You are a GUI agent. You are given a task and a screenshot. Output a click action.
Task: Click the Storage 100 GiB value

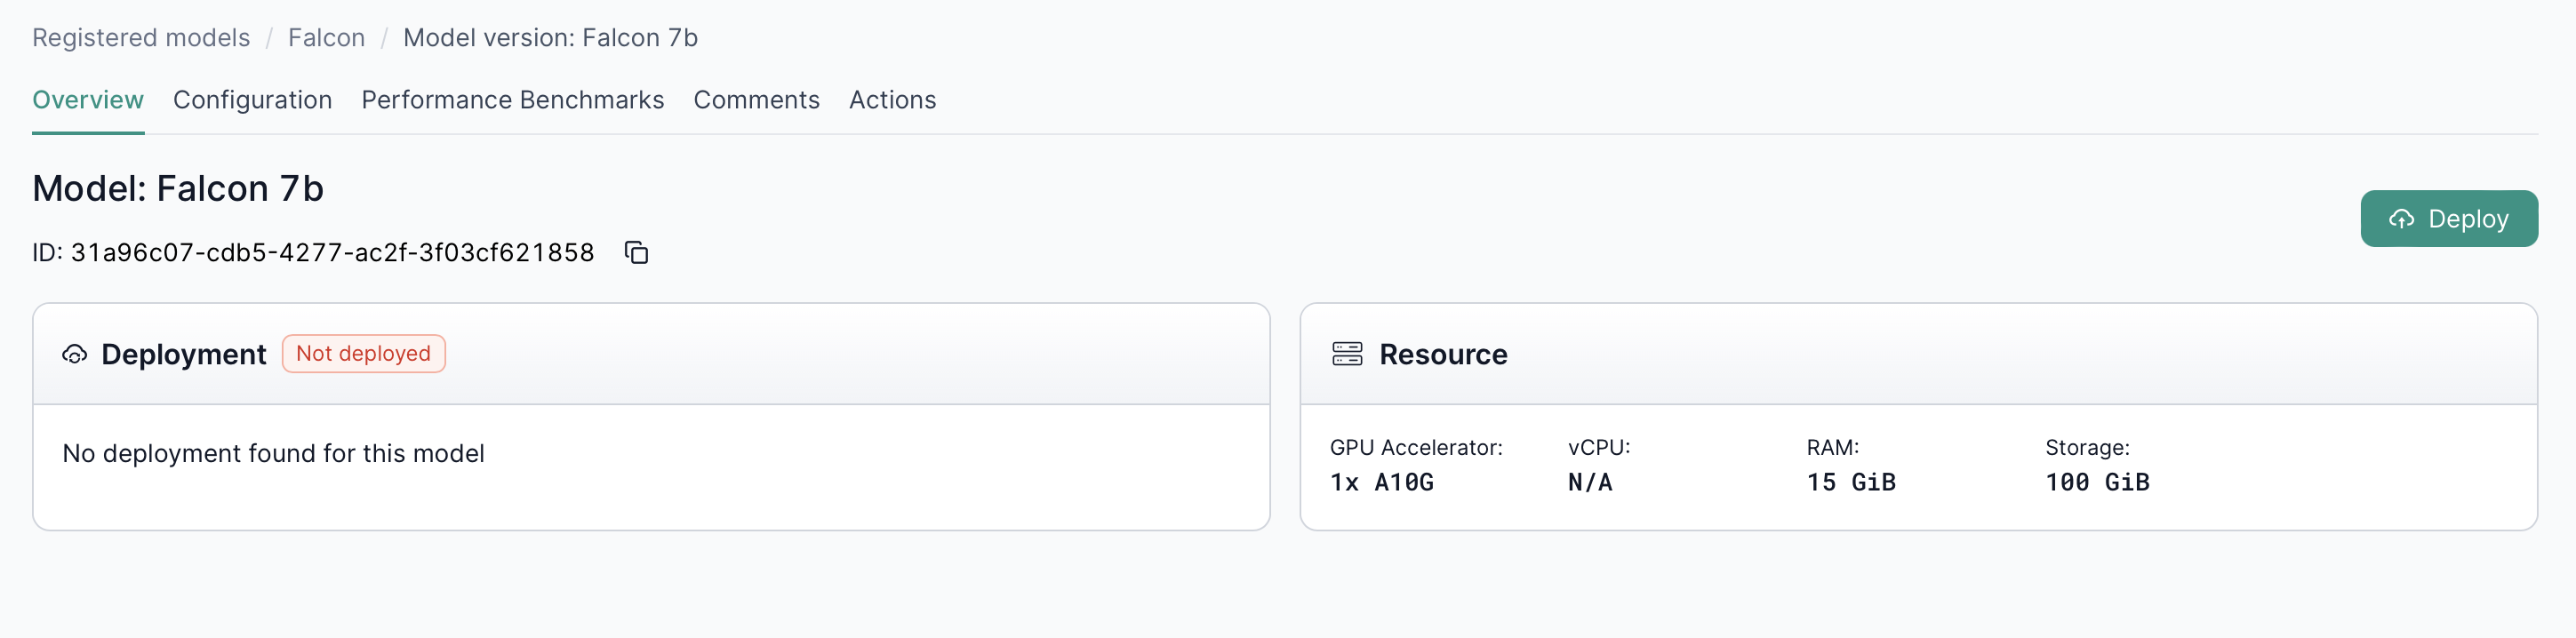coord(2097,483)
